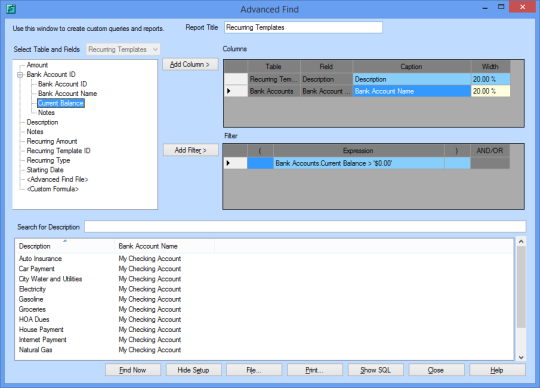Click Description caption cell in Columns grid

(x=412, y=79)
